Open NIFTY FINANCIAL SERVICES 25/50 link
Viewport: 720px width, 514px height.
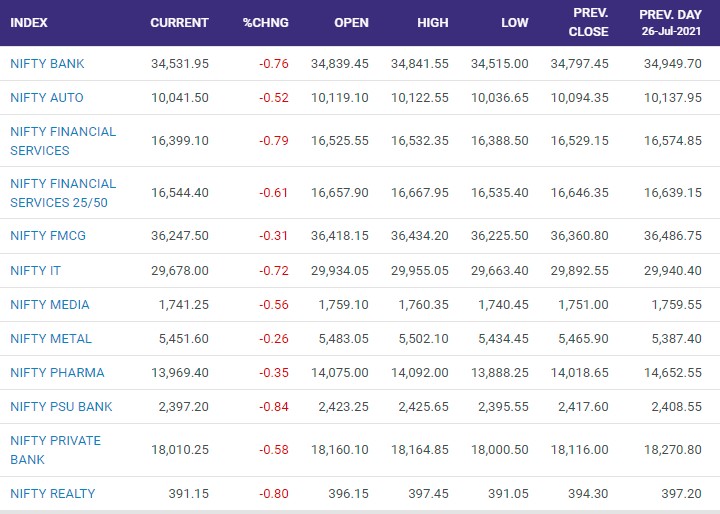pyautogui.click(x=63, y=193)
